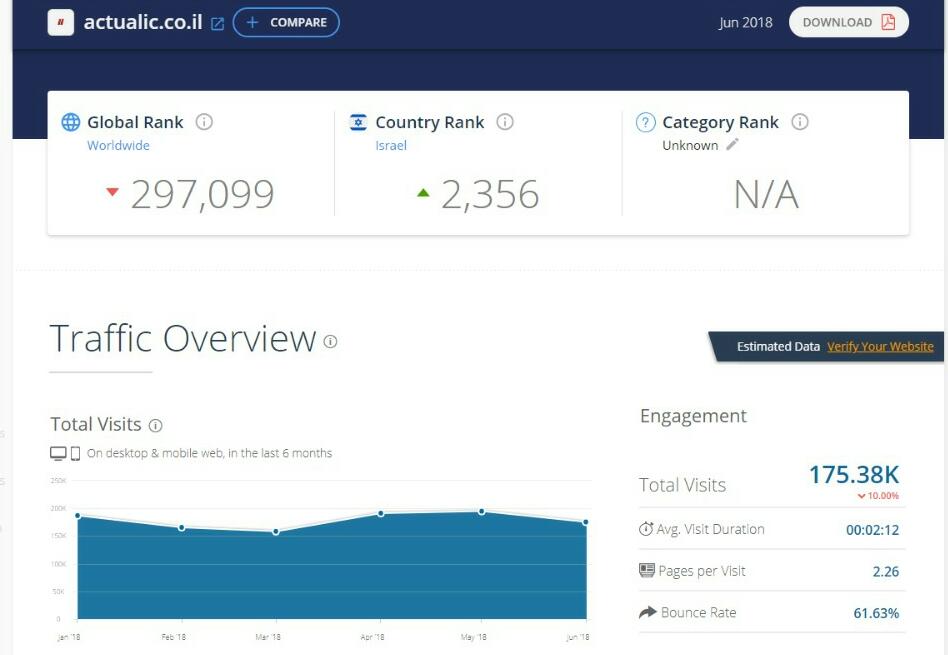Click the Category Rank question mark icon

point(646,122)
